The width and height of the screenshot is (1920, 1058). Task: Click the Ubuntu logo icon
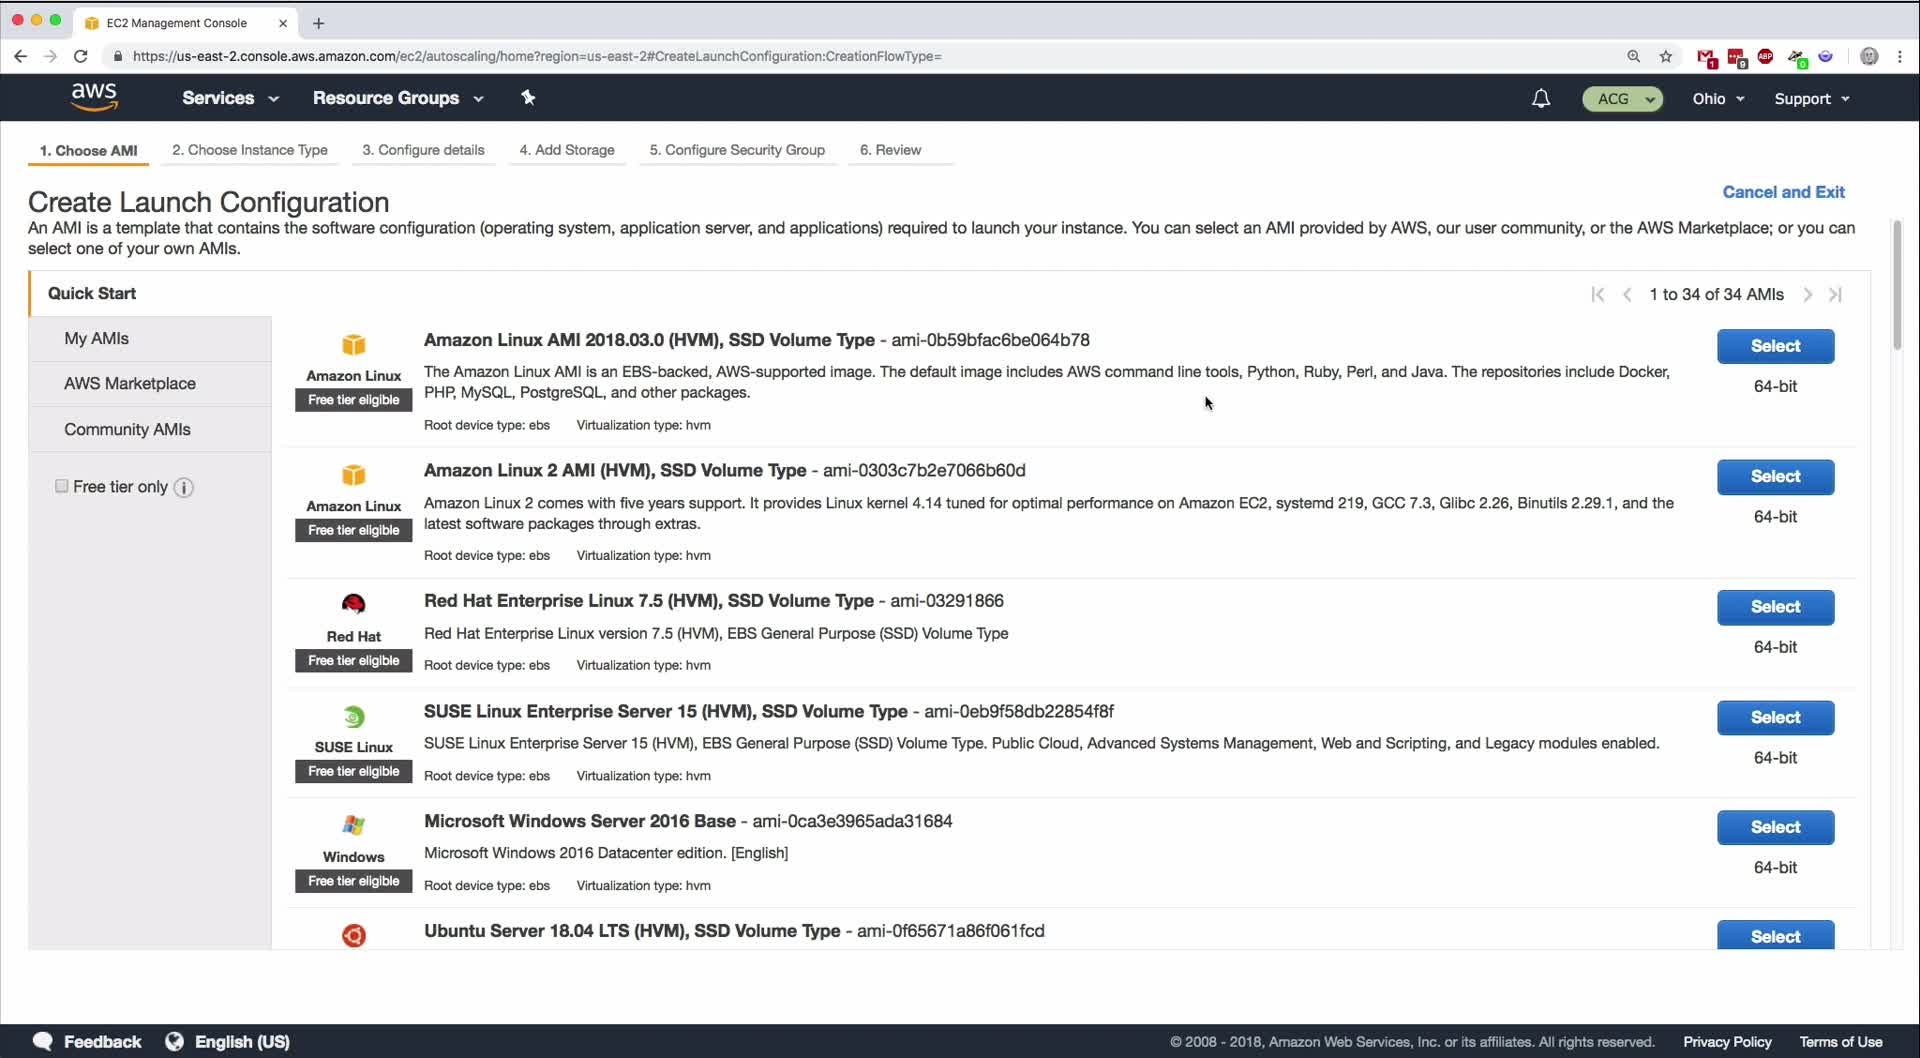[x=354, y=935]
